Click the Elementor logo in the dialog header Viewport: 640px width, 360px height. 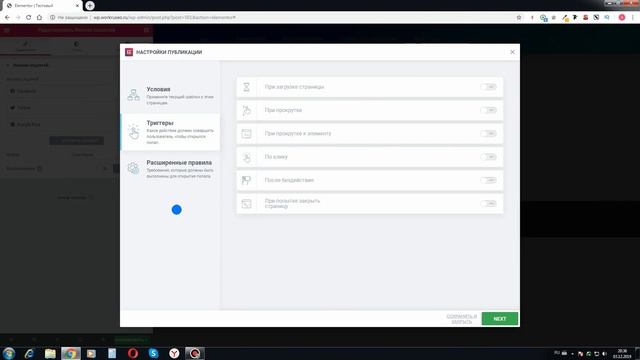pos(129,52)
